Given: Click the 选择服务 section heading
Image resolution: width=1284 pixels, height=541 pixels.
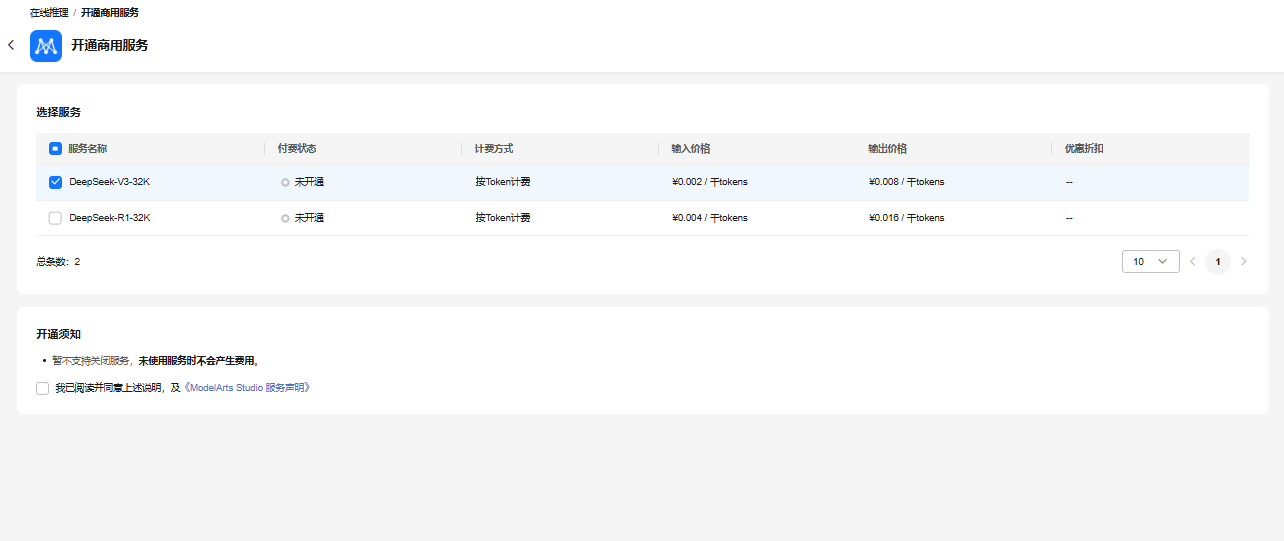Looking at the screenshot, I should [58, 112].
